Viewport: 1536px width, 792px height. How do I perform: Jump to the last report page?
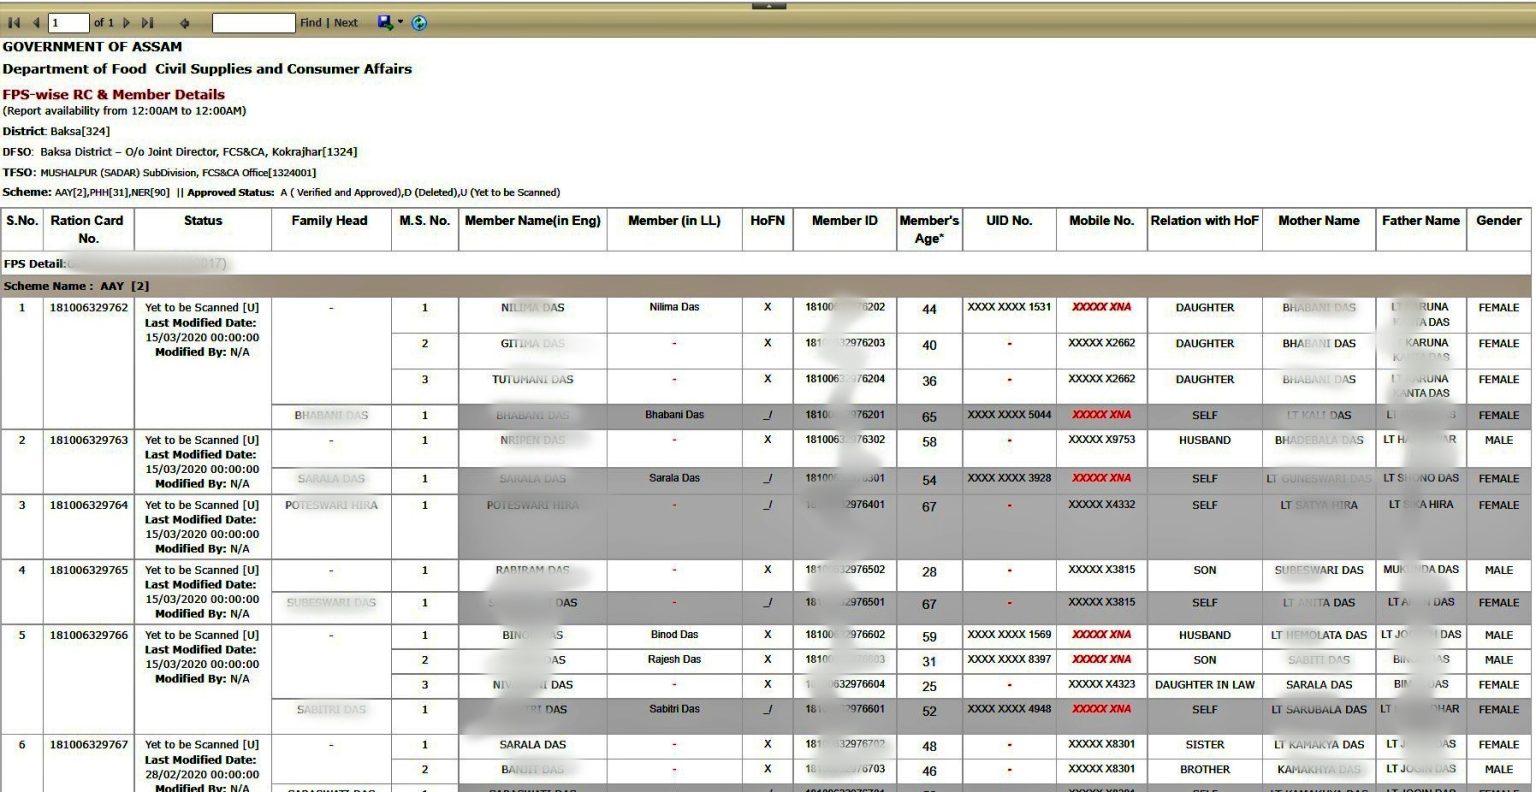(x=148, y=22)
